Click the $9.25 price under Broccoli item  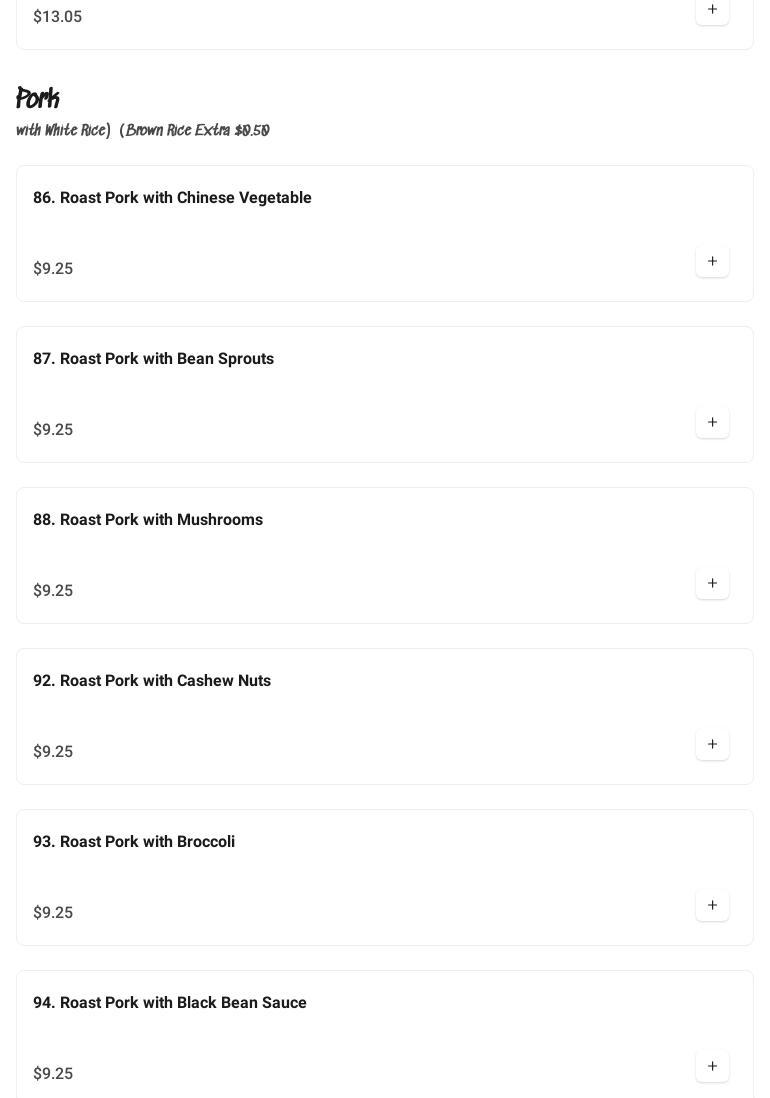pos(53,913)
